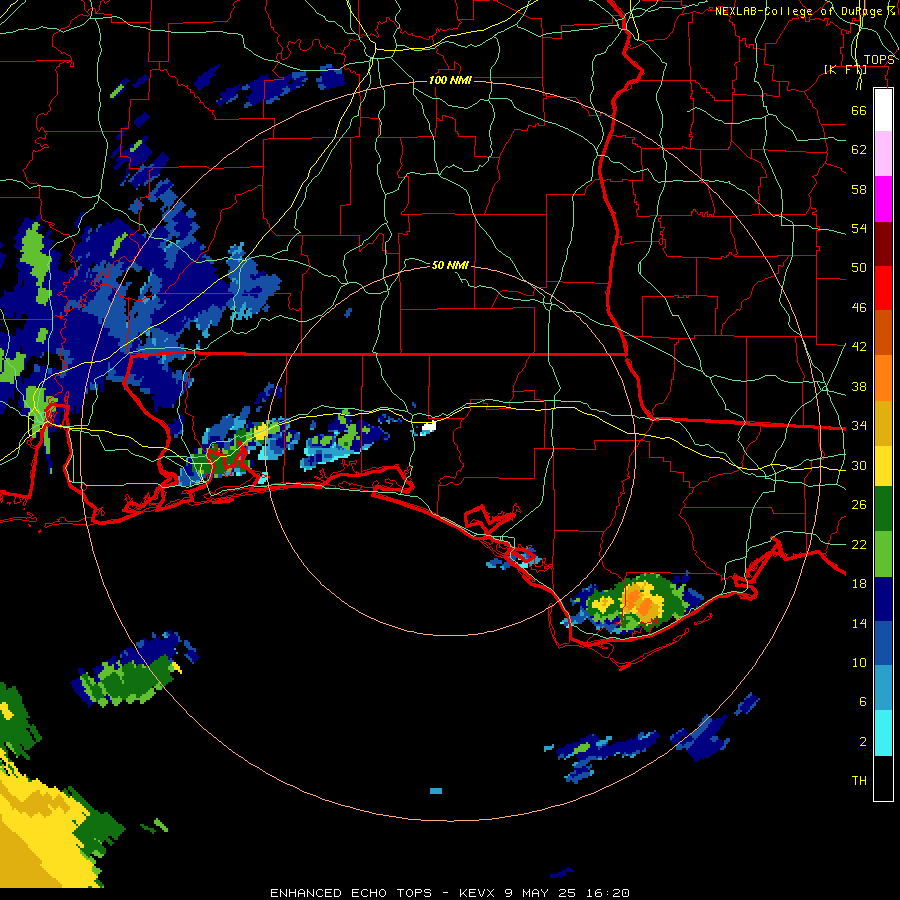The width and height of the screenshot is (900, 900).
Task: Click the K FT units label
Action: point(845,69)
